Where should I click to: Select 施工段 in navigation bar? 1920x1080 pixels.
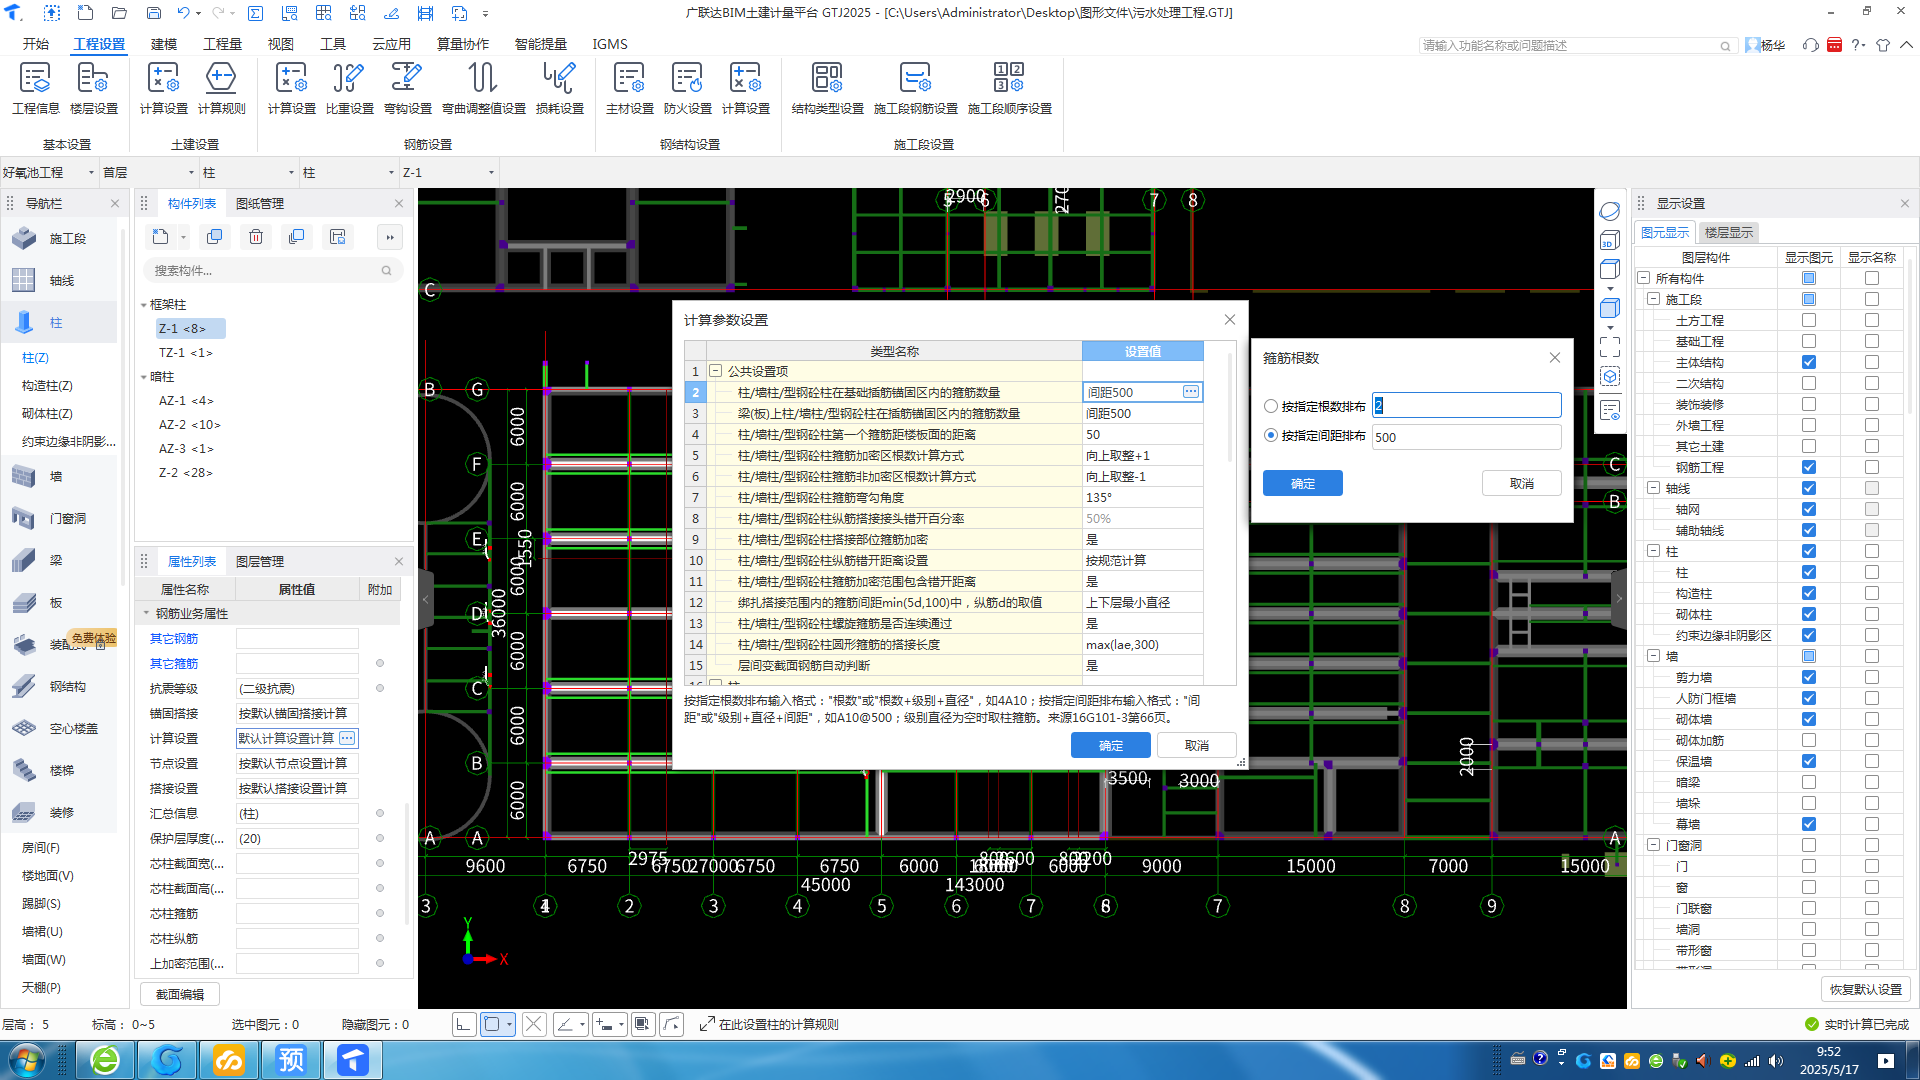[60, 238]
